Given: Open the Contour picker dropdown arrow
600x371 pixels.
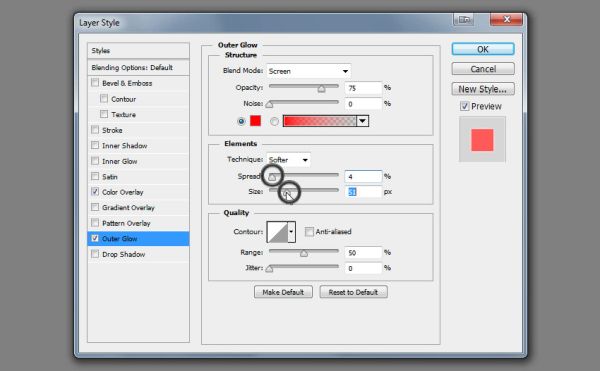Looking at the screenshot, I should (292, 232).
